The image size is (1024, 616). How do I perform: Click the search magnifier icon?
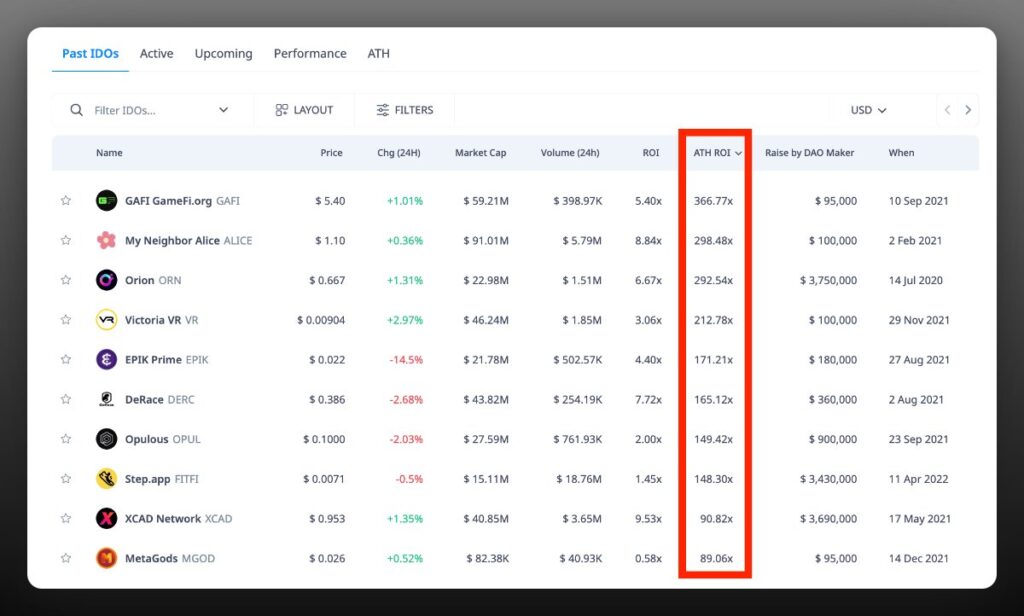76,110
